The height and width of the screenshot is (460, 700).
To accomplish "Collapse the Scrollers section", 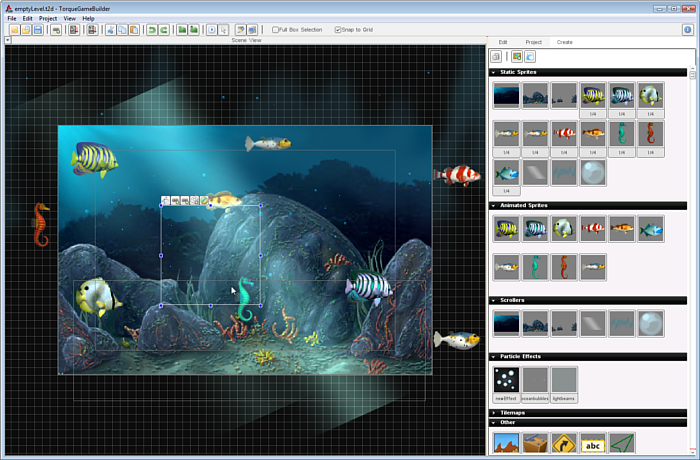I will tap(493, 300).
